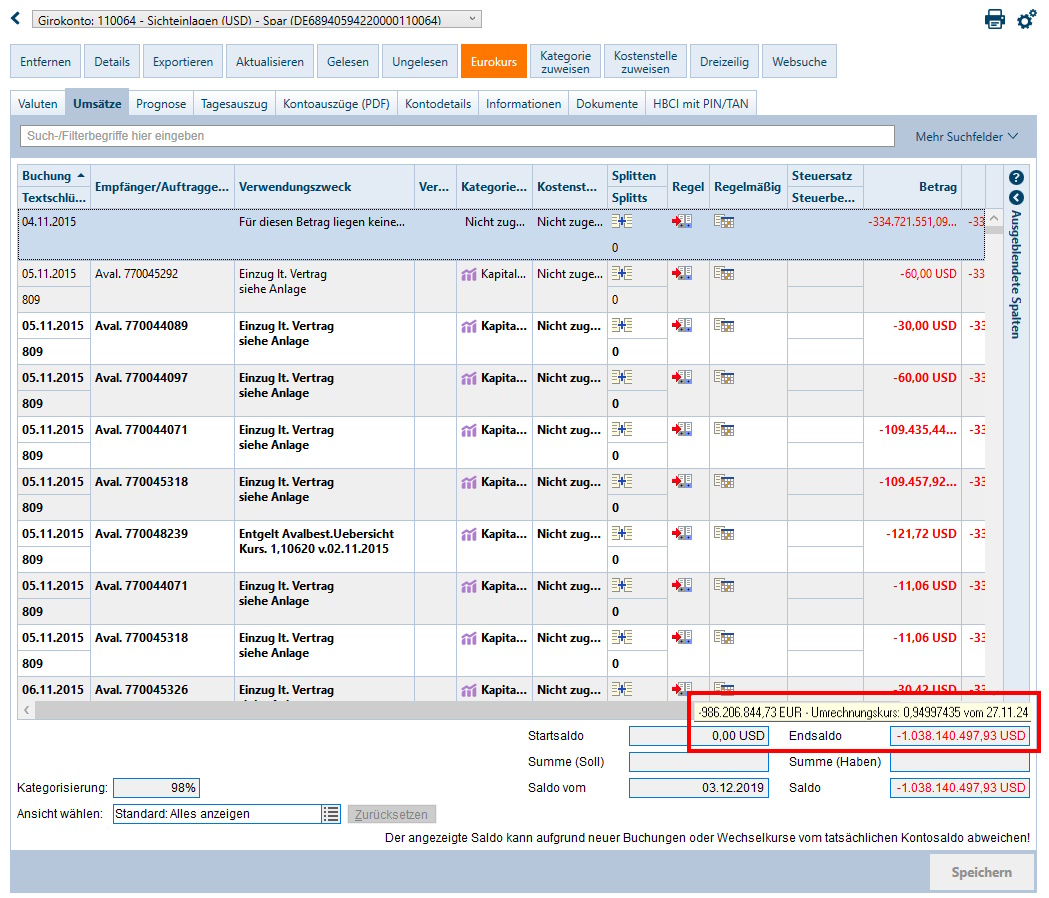The image size is (1049, 898).
Task: Click Kategorie zuweisen
Action: (565, 62)
